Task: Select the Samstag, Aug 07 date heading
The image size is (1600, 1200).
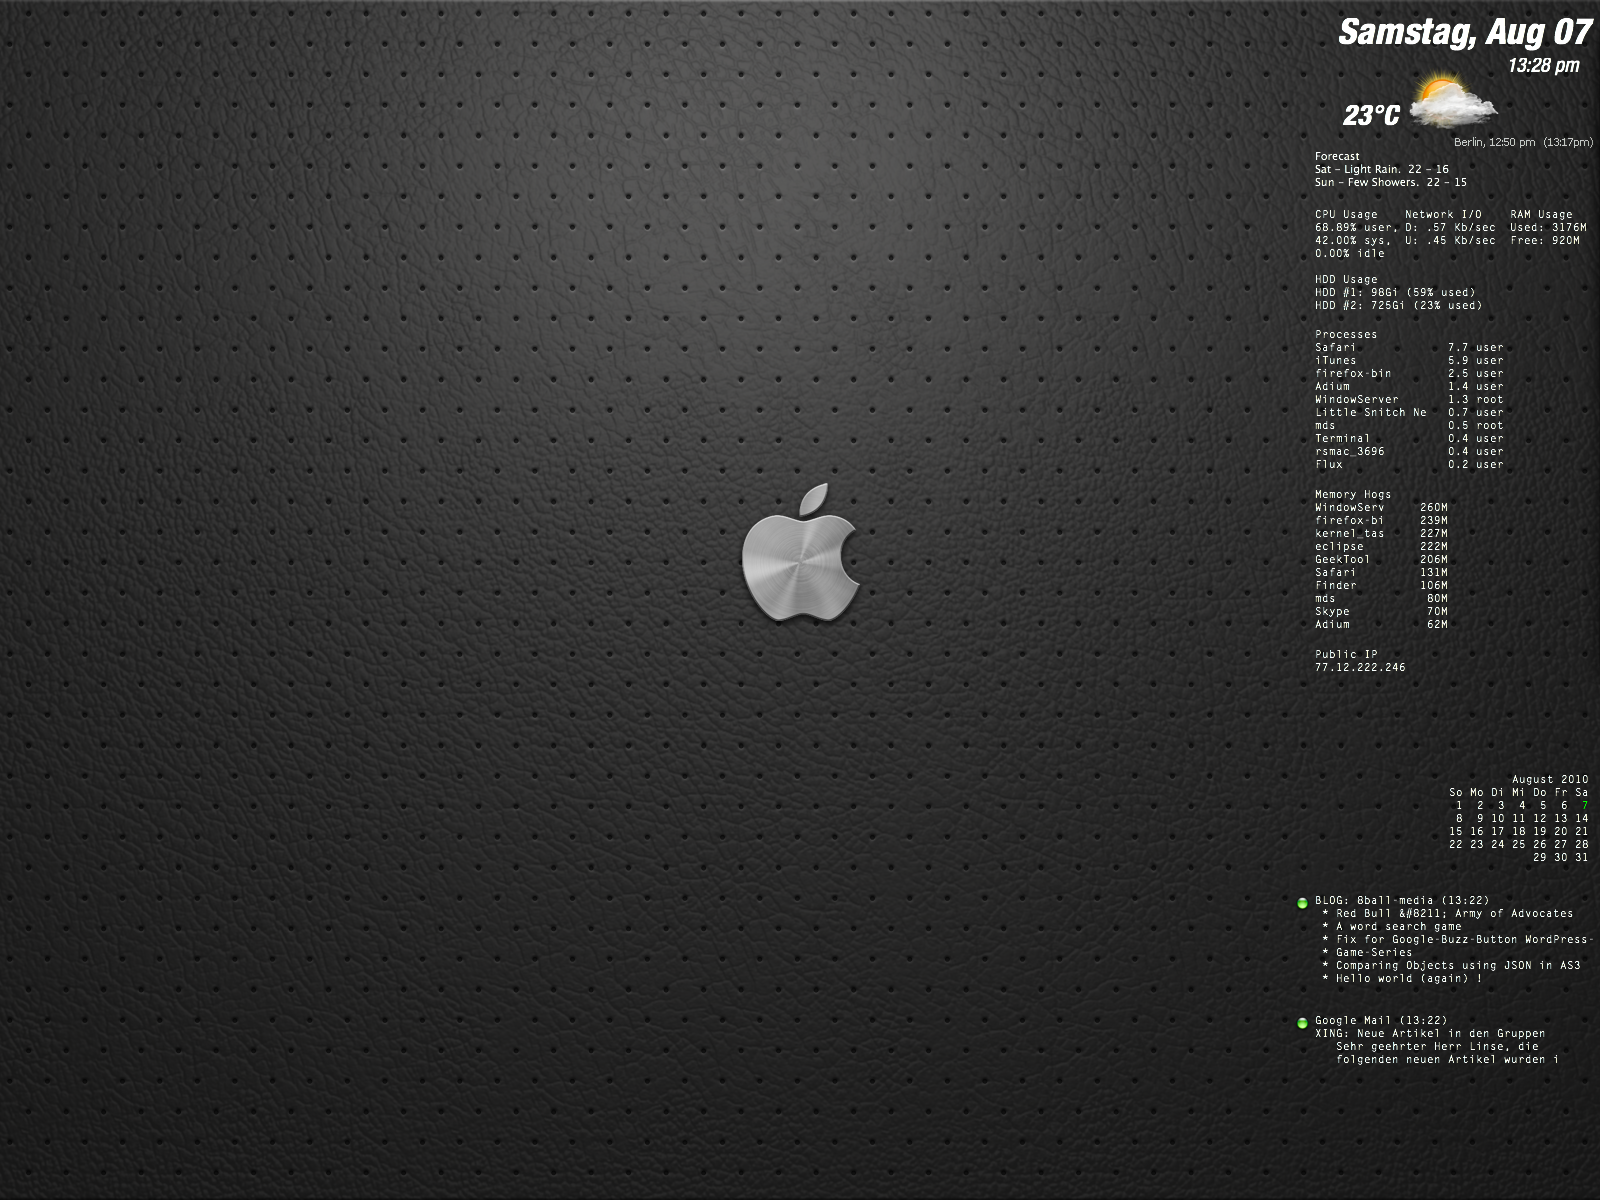Action: (1464, 33)
